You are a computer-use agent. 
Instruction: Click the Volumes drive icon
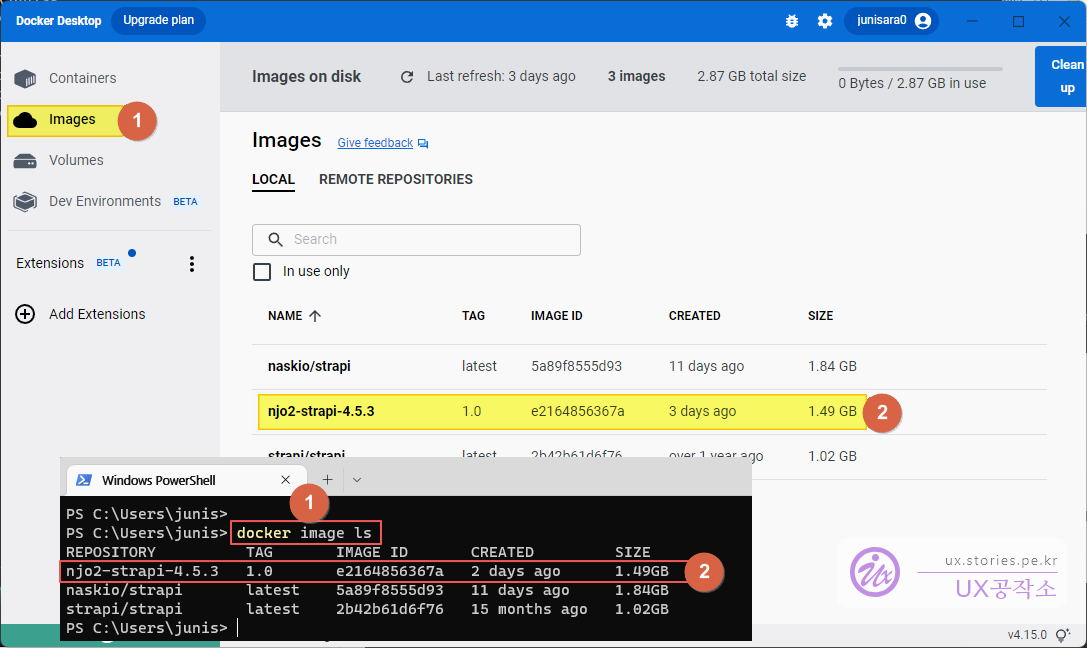pos(25,161)
